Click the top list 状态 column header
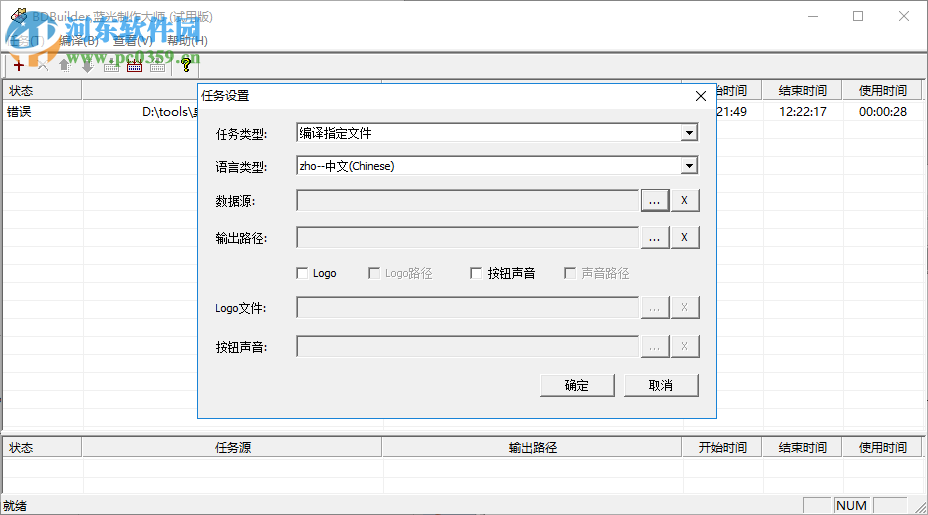Viewport: 928px width, 515px height. [x=42, y=91]
